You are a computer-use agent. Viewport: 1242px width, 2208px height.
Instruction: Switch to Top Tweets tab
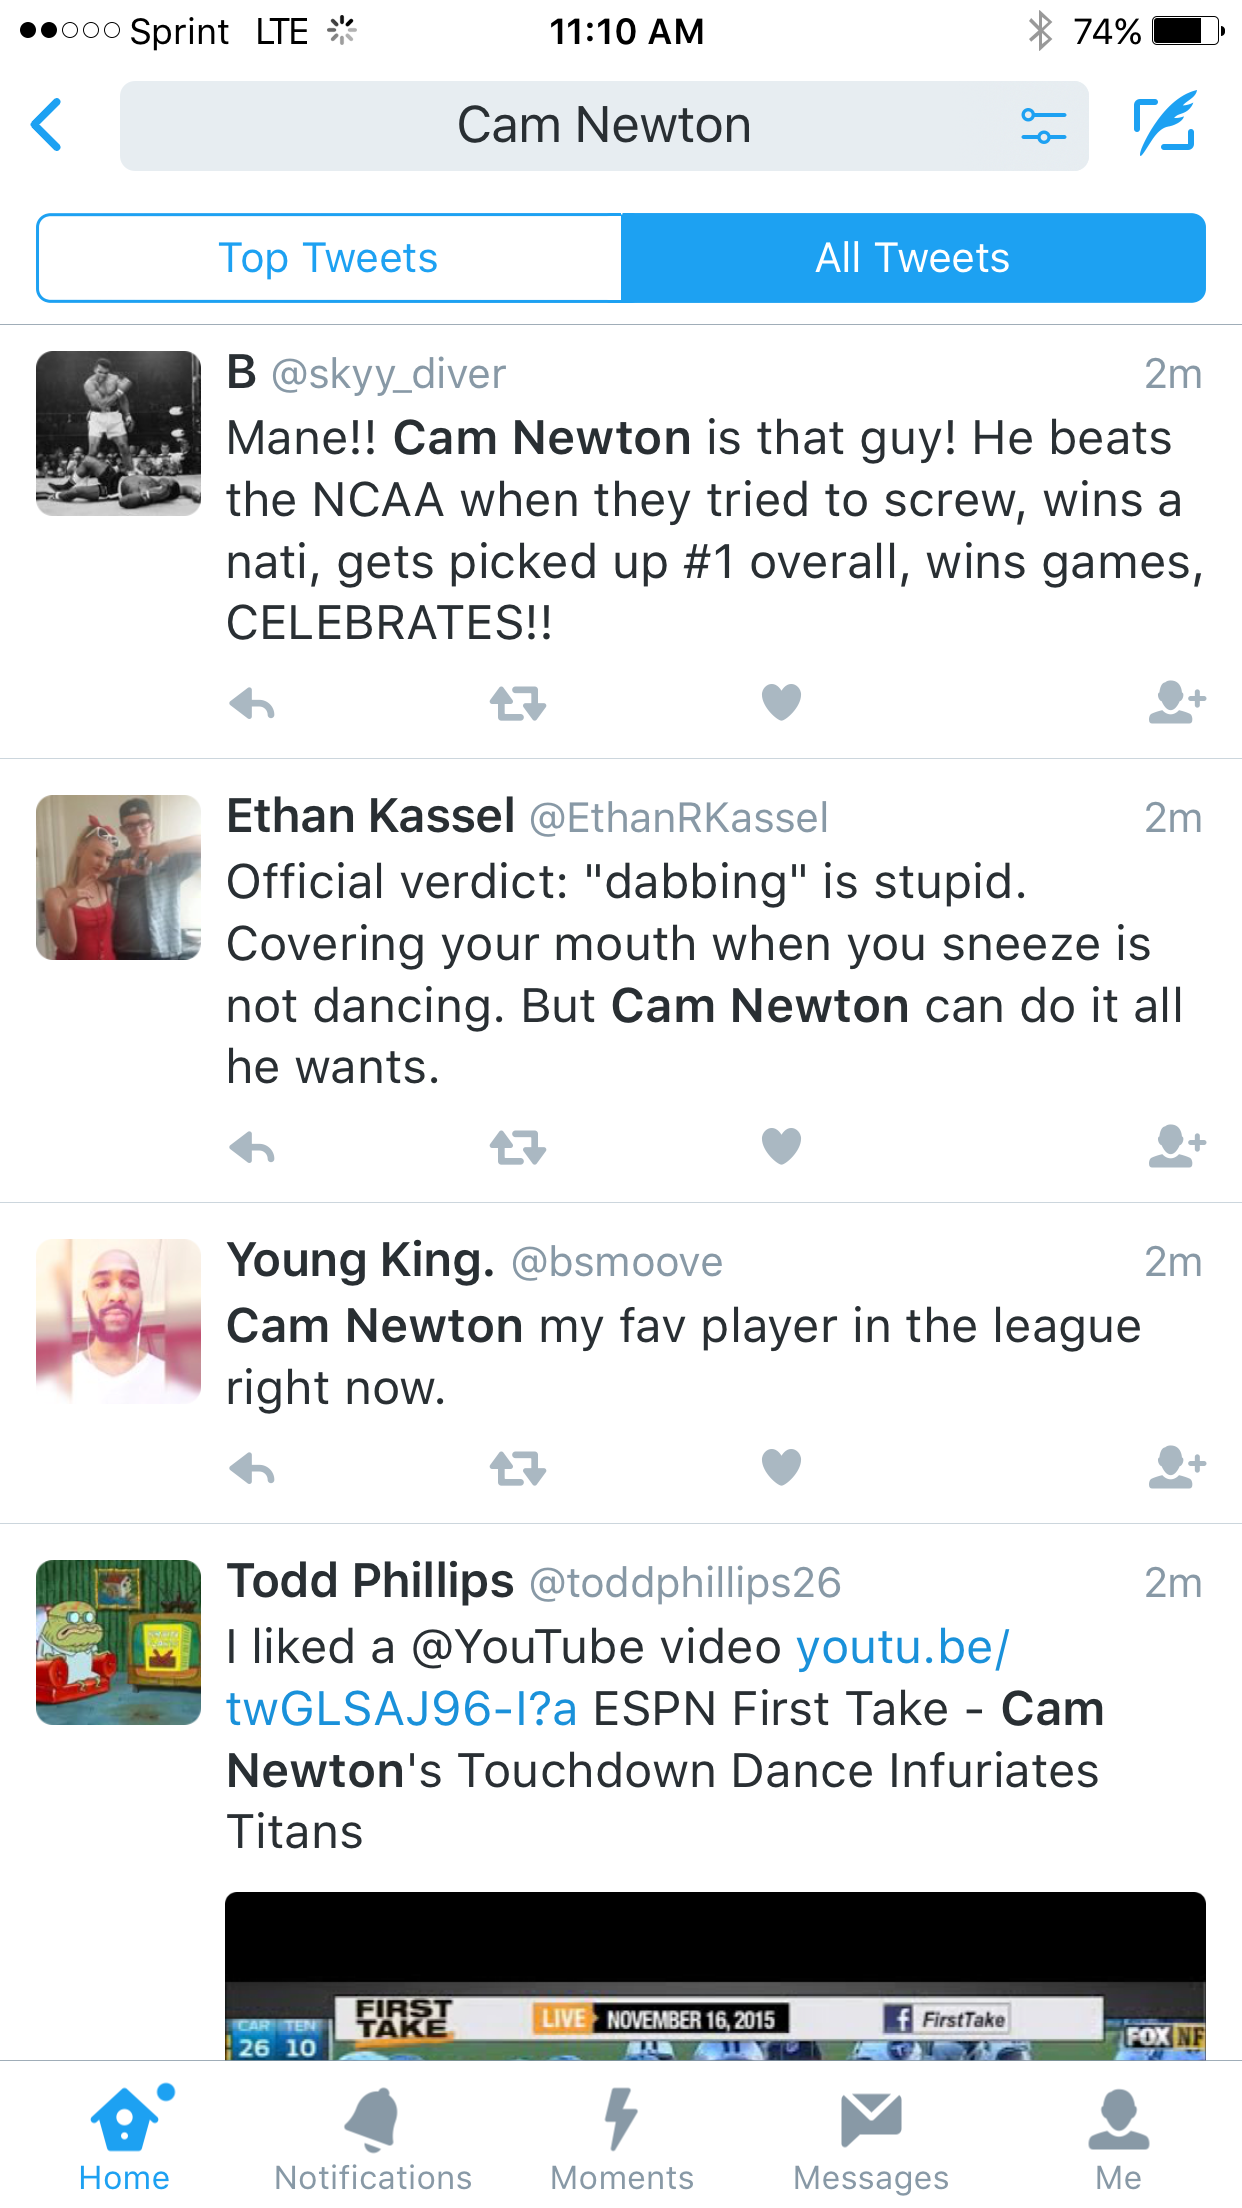pos(329,258)
